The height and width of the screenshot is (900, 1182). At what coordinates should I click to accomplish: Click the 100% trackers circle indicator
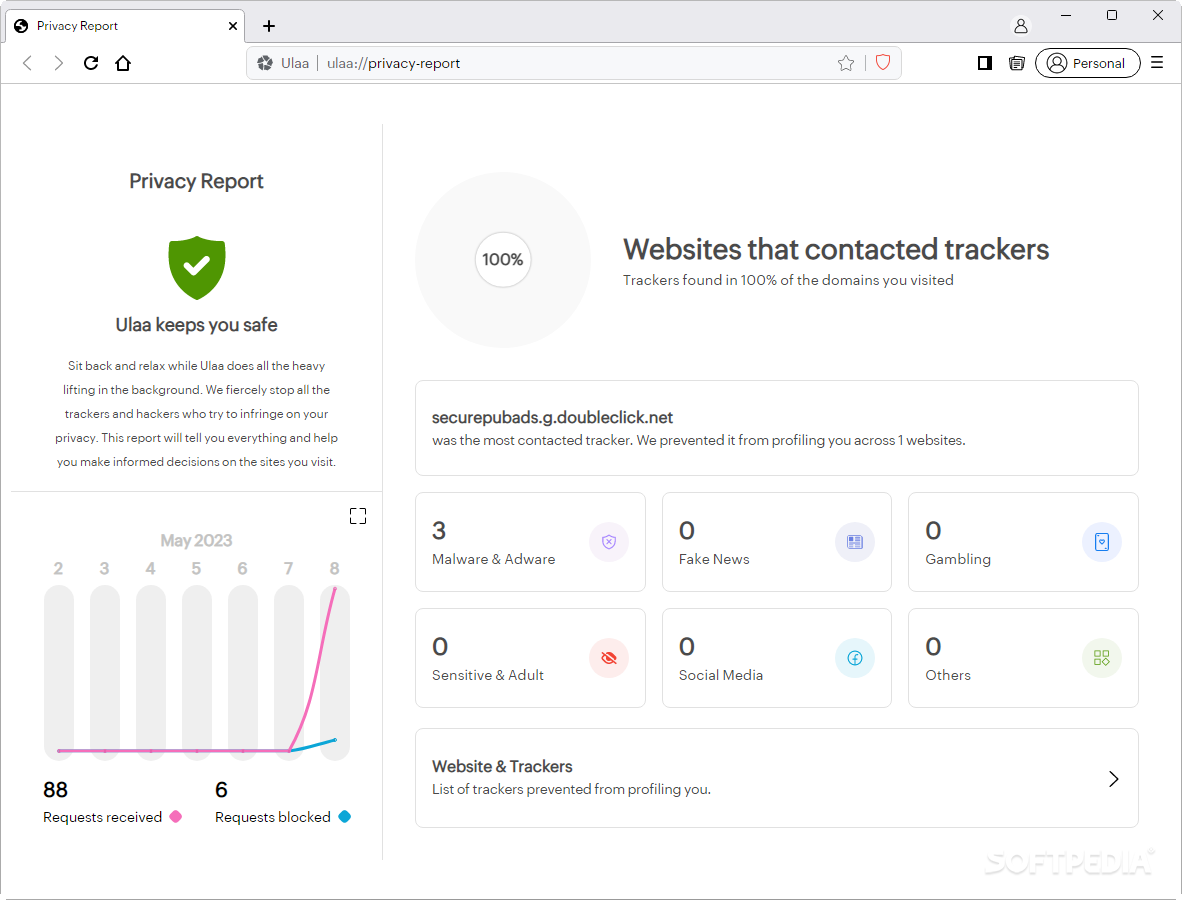tap(503, 259)
